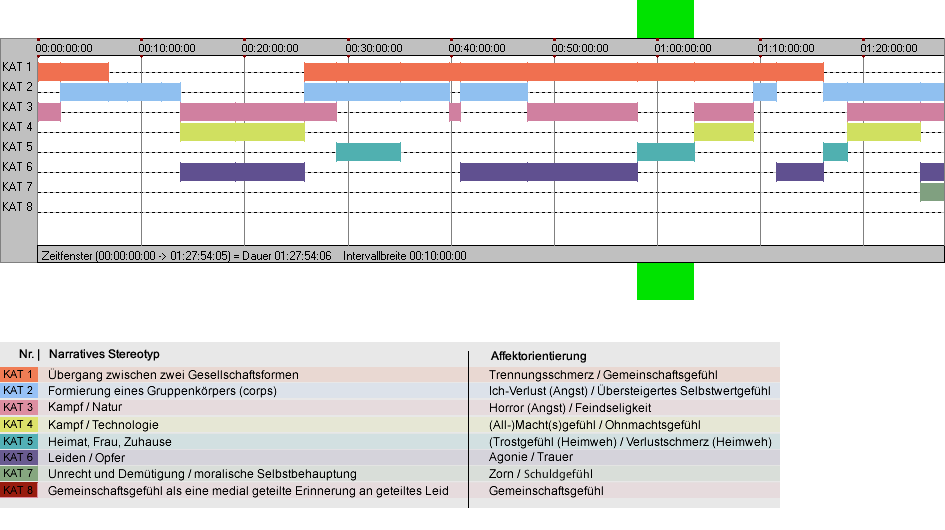Click the 00:00:00:00 time ruler label
Viewport: 945px width, 530px height.
(x=64, y=48)
